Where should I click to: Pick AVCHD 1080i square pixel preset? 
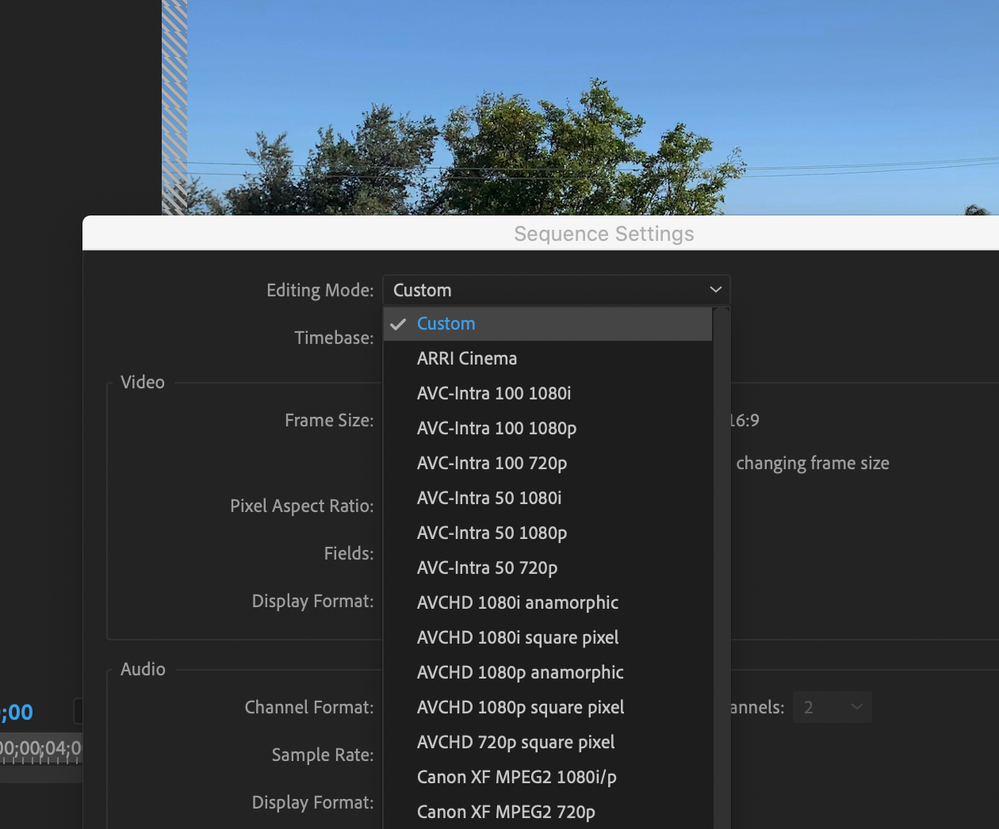tap(517, 638)
